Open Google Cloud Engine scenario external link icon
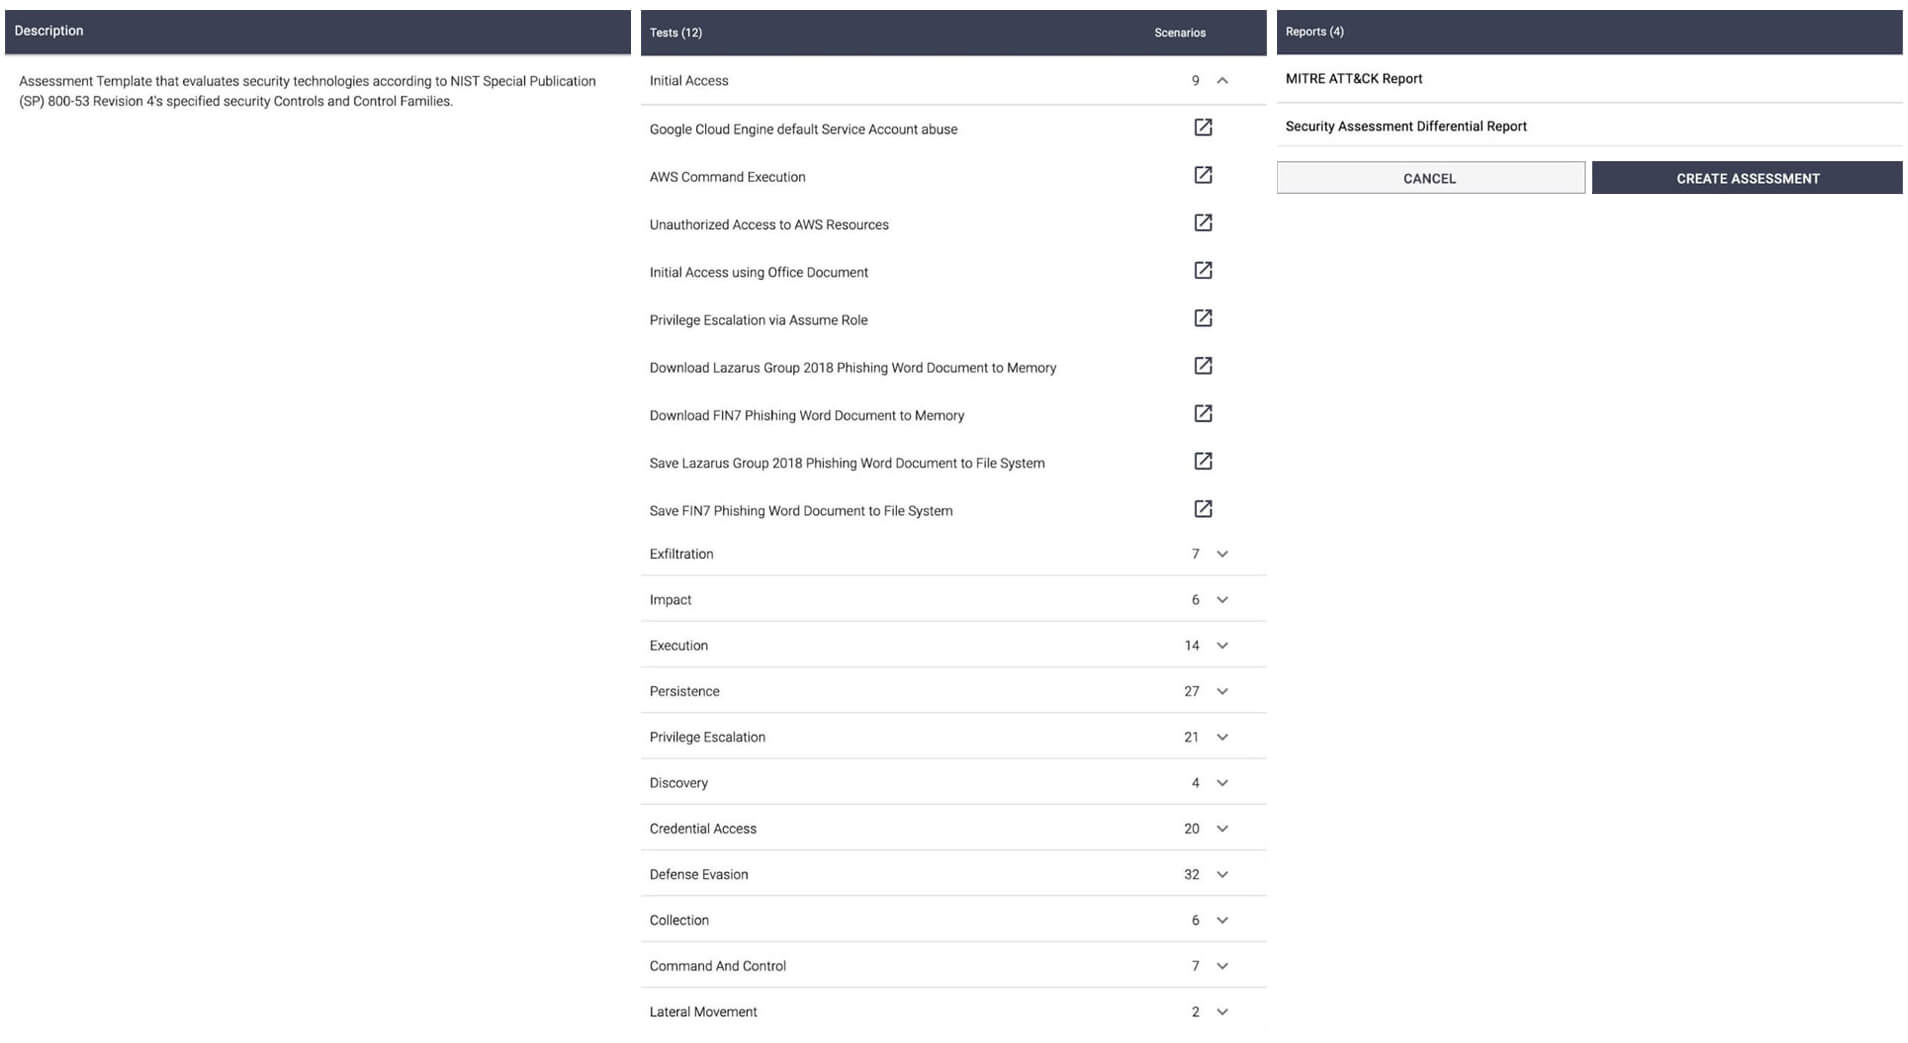Image resolution: width=1908 pixels, height=1043 pixels. click(x=1203, y=128)
